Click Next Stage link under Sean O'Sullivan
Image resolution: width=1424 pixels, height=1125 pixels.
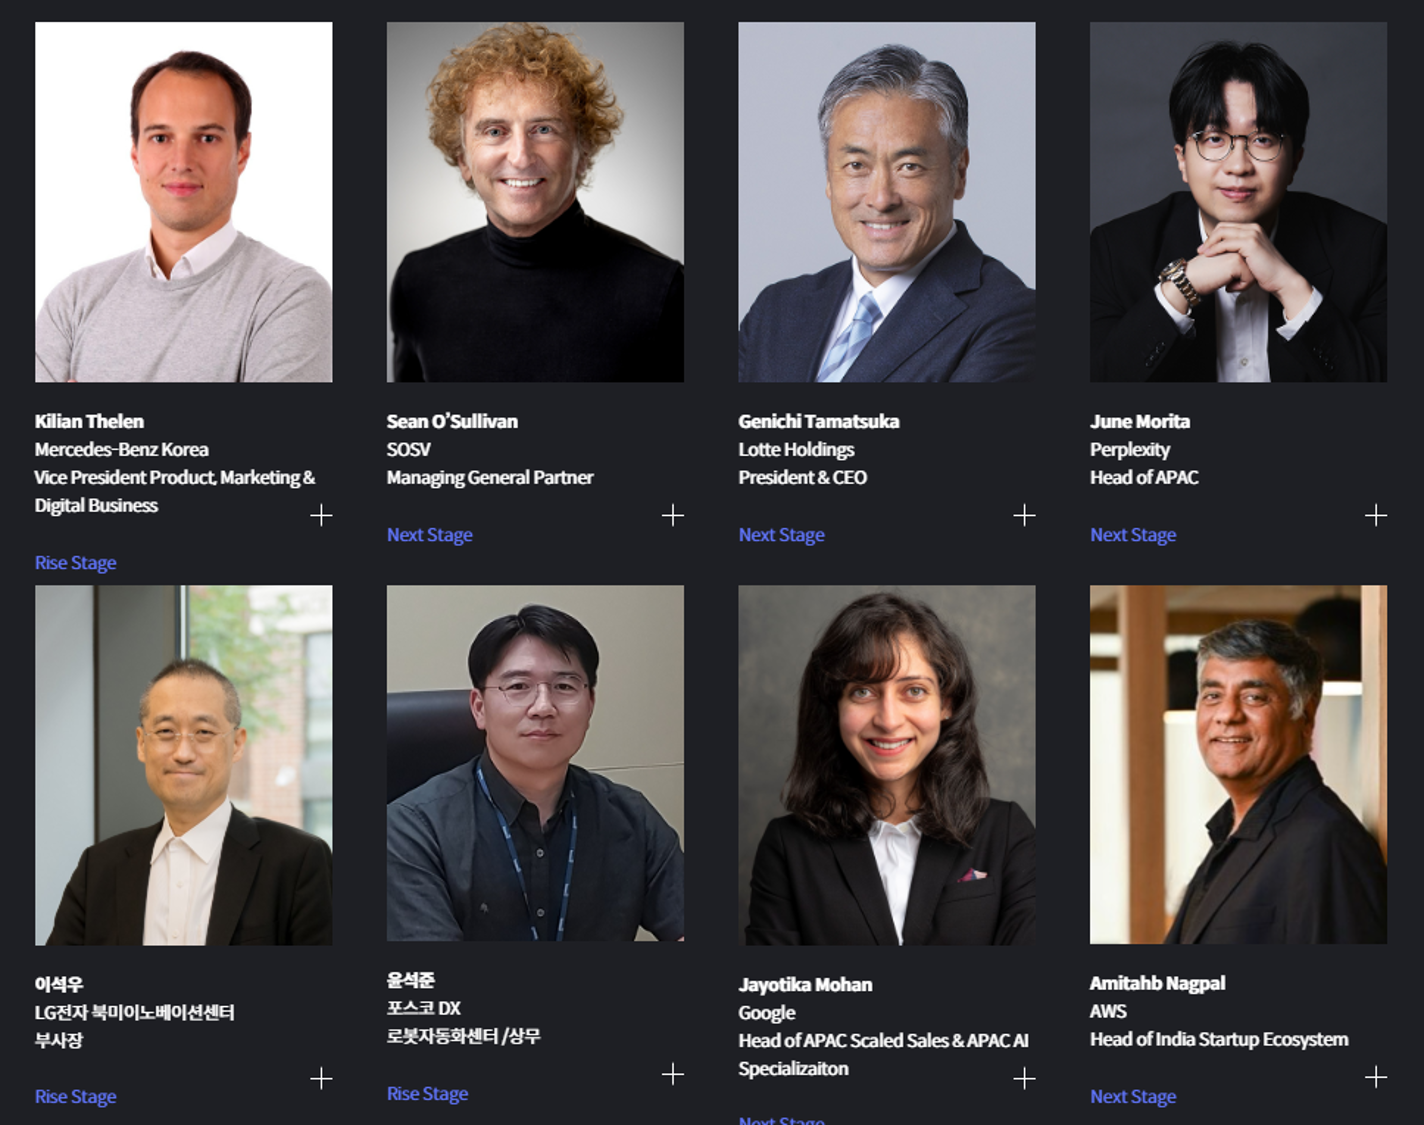pyautogui.click(x=430, y=535)
